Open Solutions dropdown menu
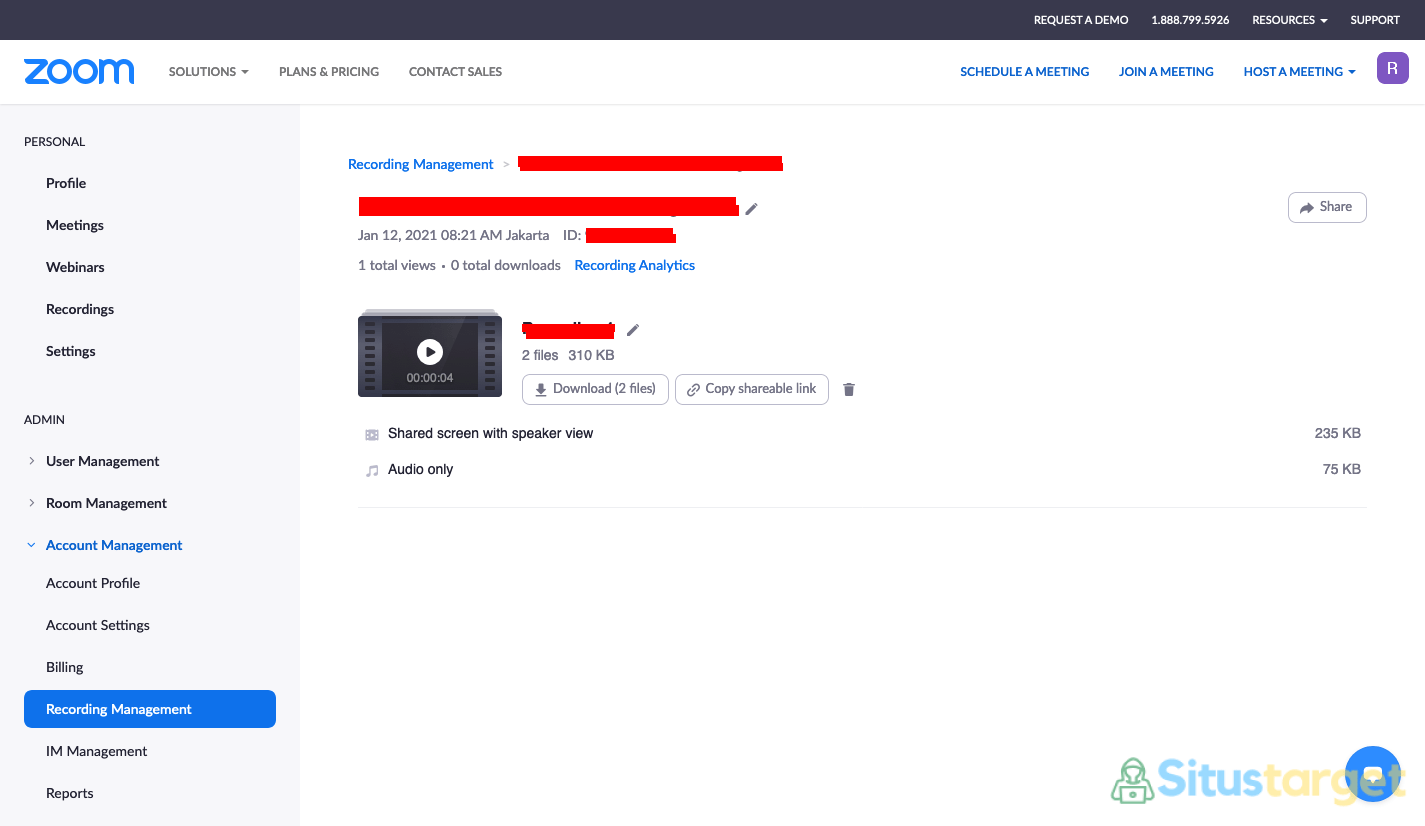Screen dimensions: 1425x826 (x=209, y=71)
